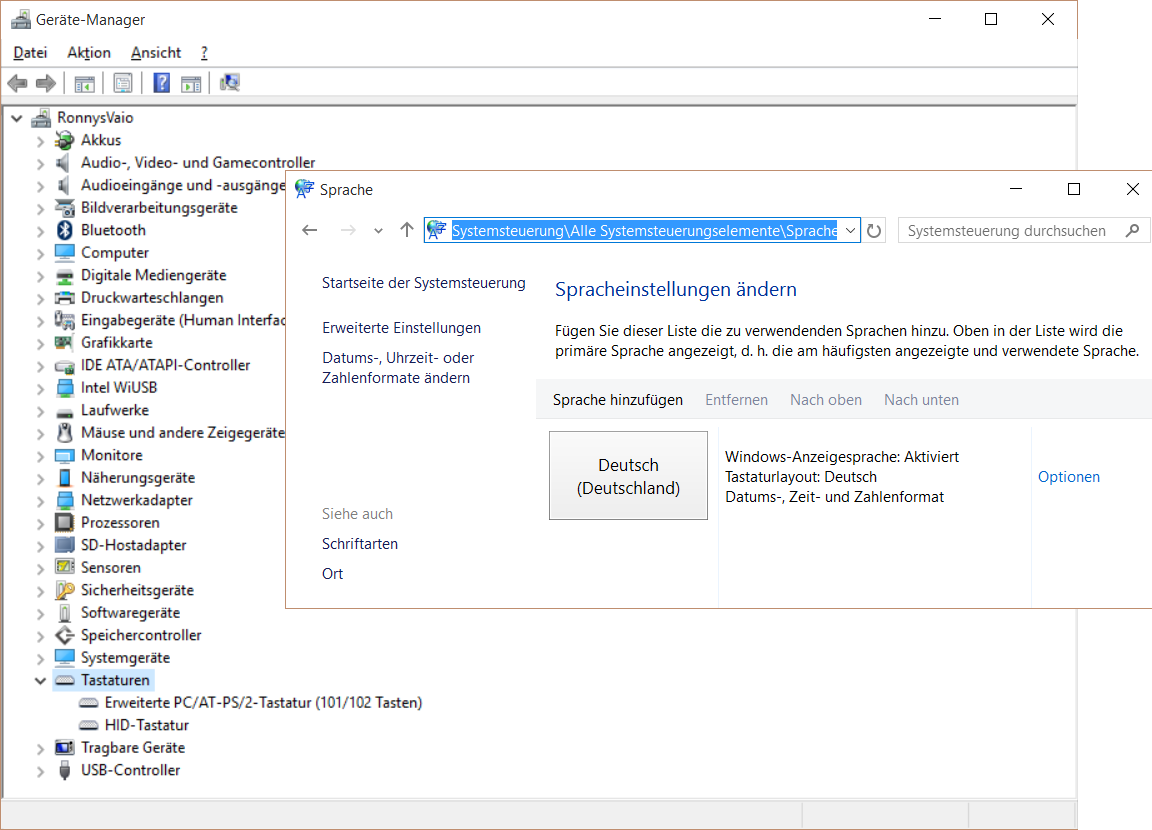This screenshot has height=830, width=1152.
Task: Click the back arrow in Geräte-Manager toolbar
Action: pyautogui.click(x=17, y=83)
